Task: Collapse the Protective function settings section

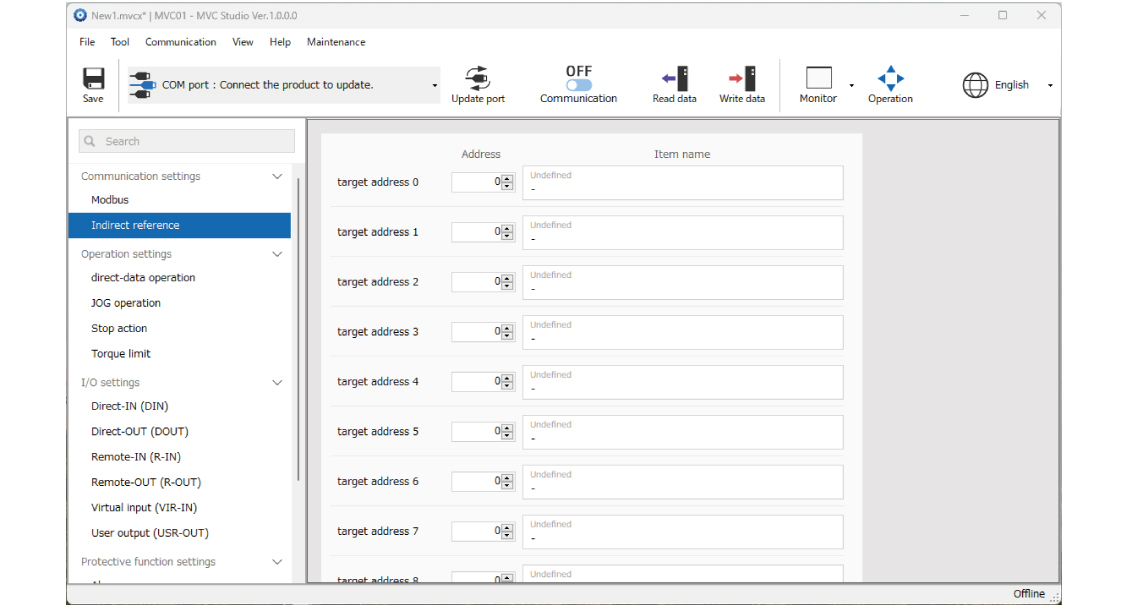Action: [x=277, y=561]
